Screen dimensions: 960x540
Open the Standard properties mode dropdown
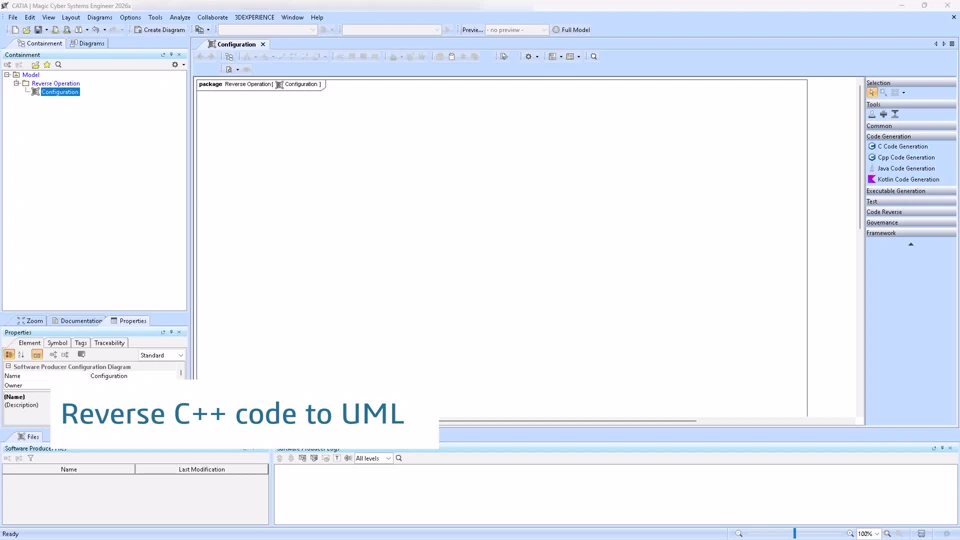(162, 355)
